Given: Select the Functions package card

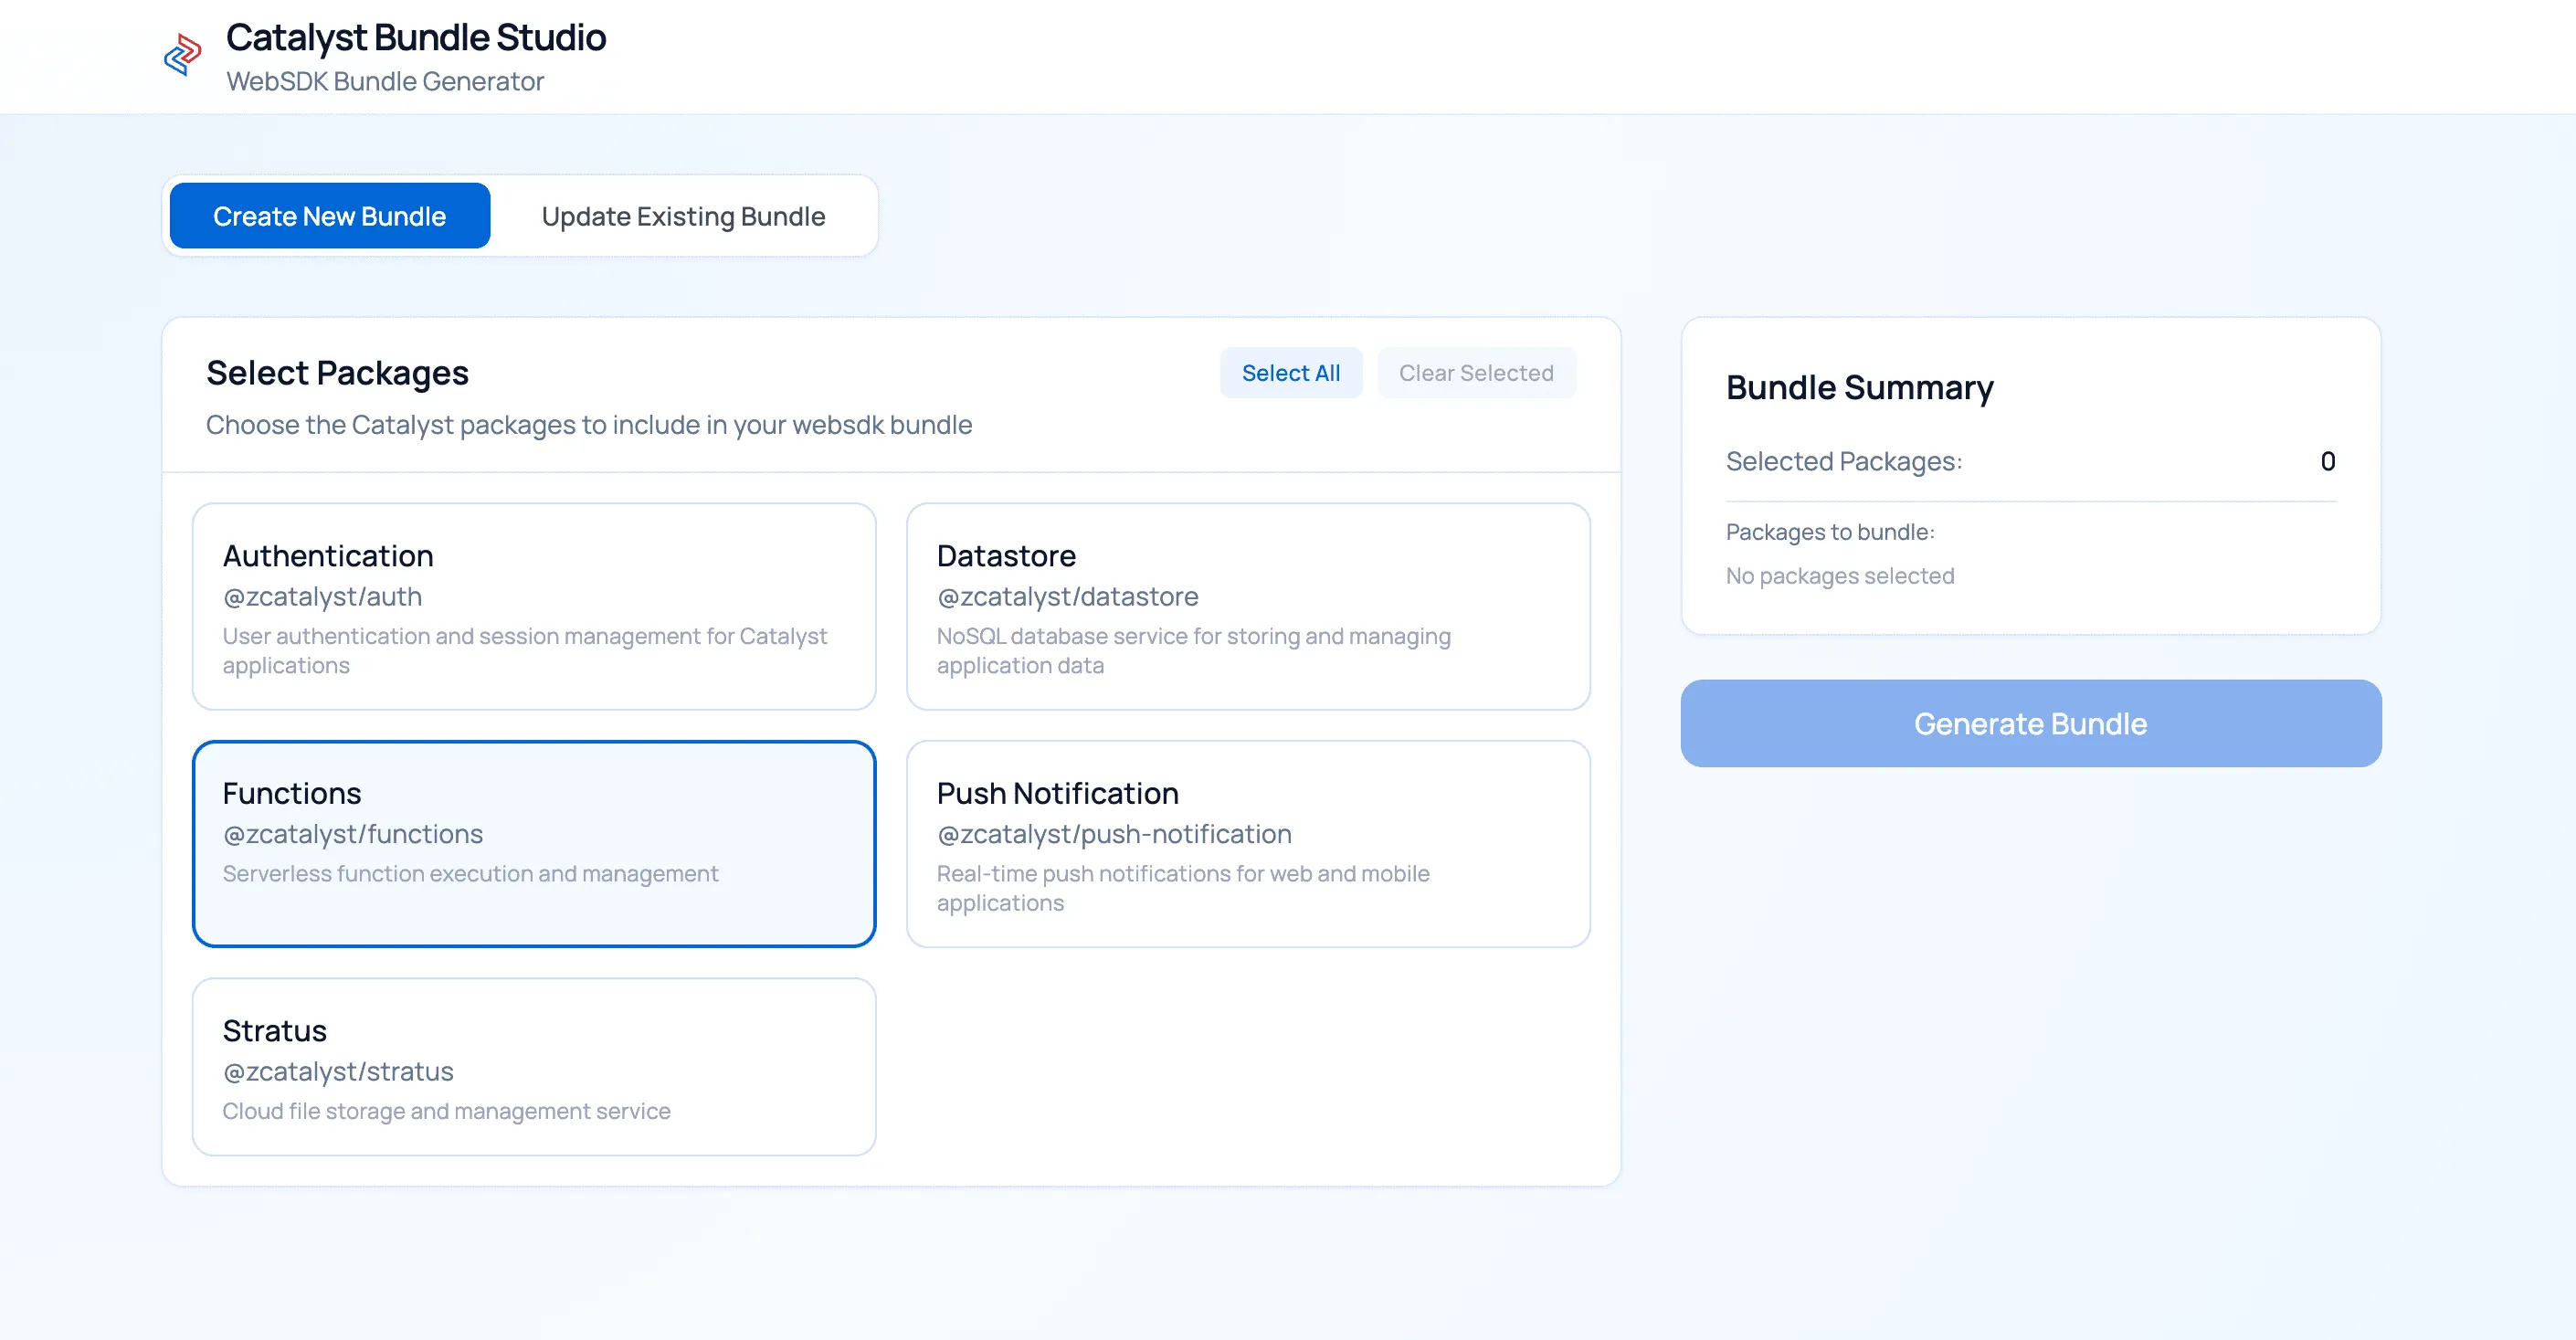Looking at the screenshot, I should coord(534,844).
